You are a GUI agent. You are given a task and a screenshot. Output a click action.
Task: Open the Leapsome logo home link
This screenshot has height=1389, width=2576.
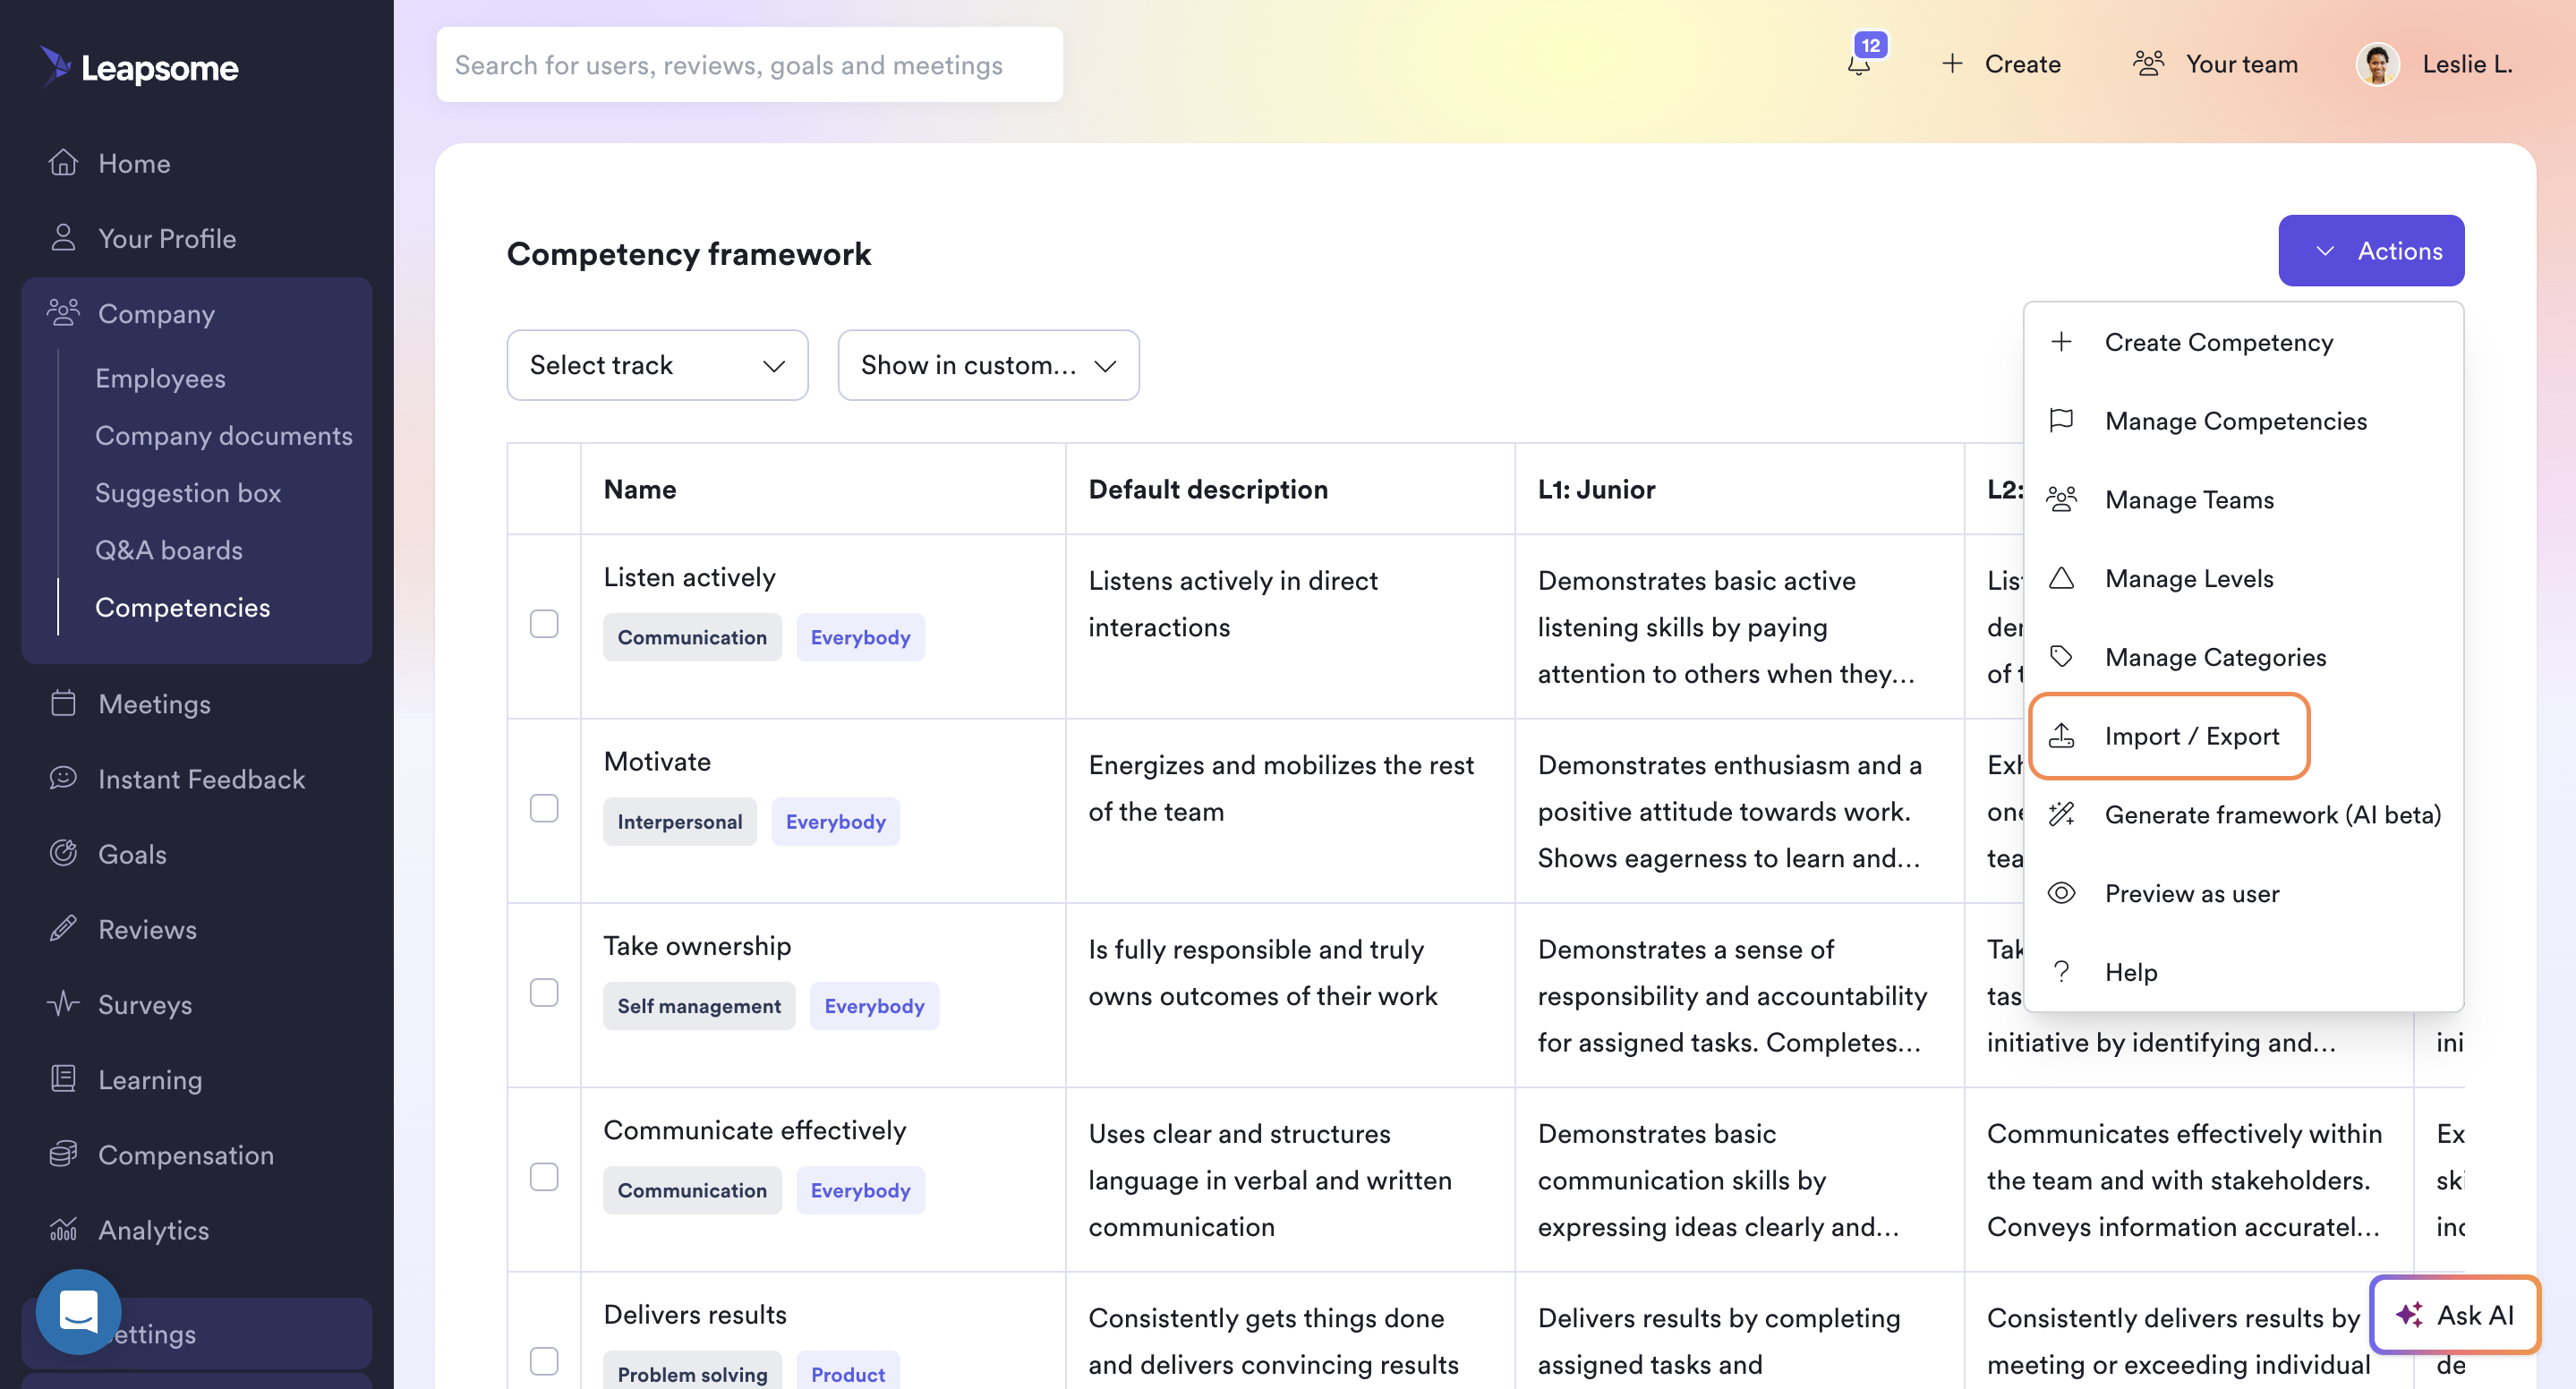tap(140, 66)
